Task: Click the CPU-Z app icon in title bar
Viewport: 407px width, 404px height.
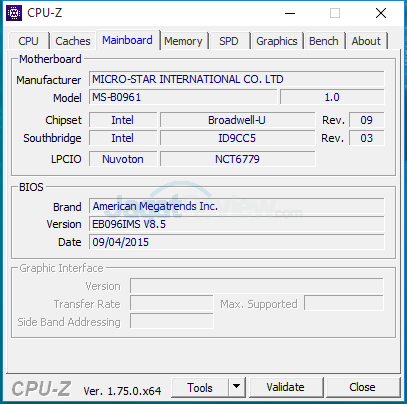Action: coord(14,13)
